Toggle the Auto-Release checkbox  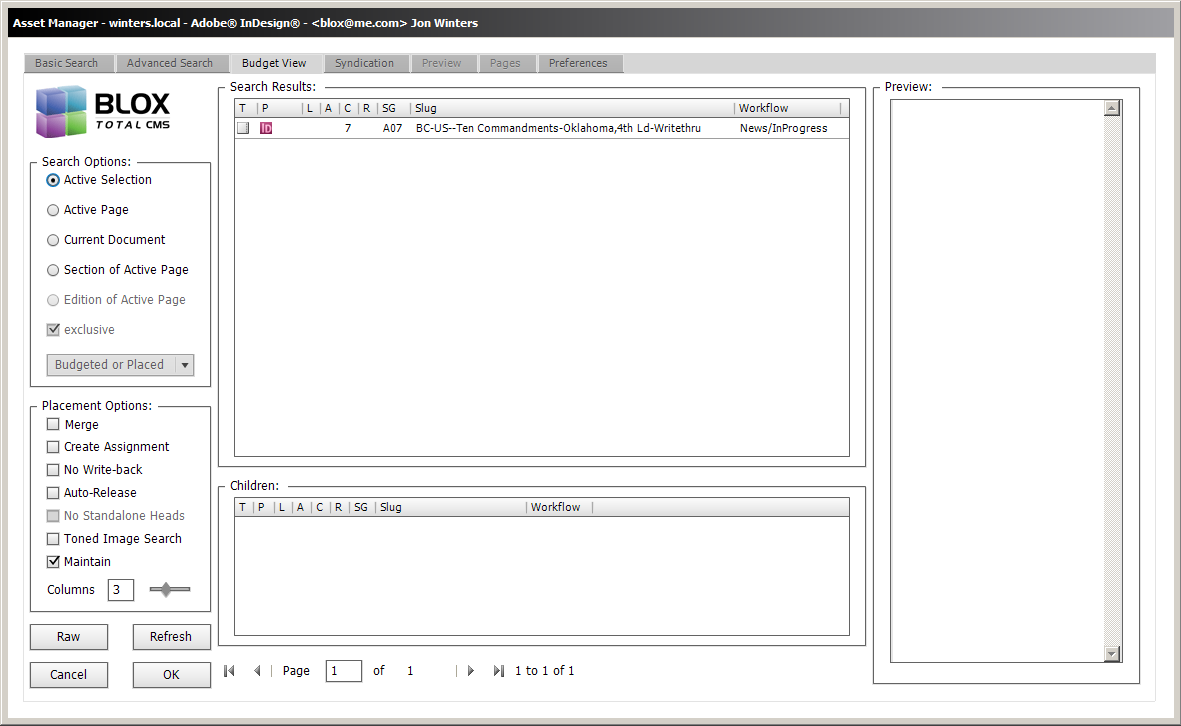(x=54, y=493)
